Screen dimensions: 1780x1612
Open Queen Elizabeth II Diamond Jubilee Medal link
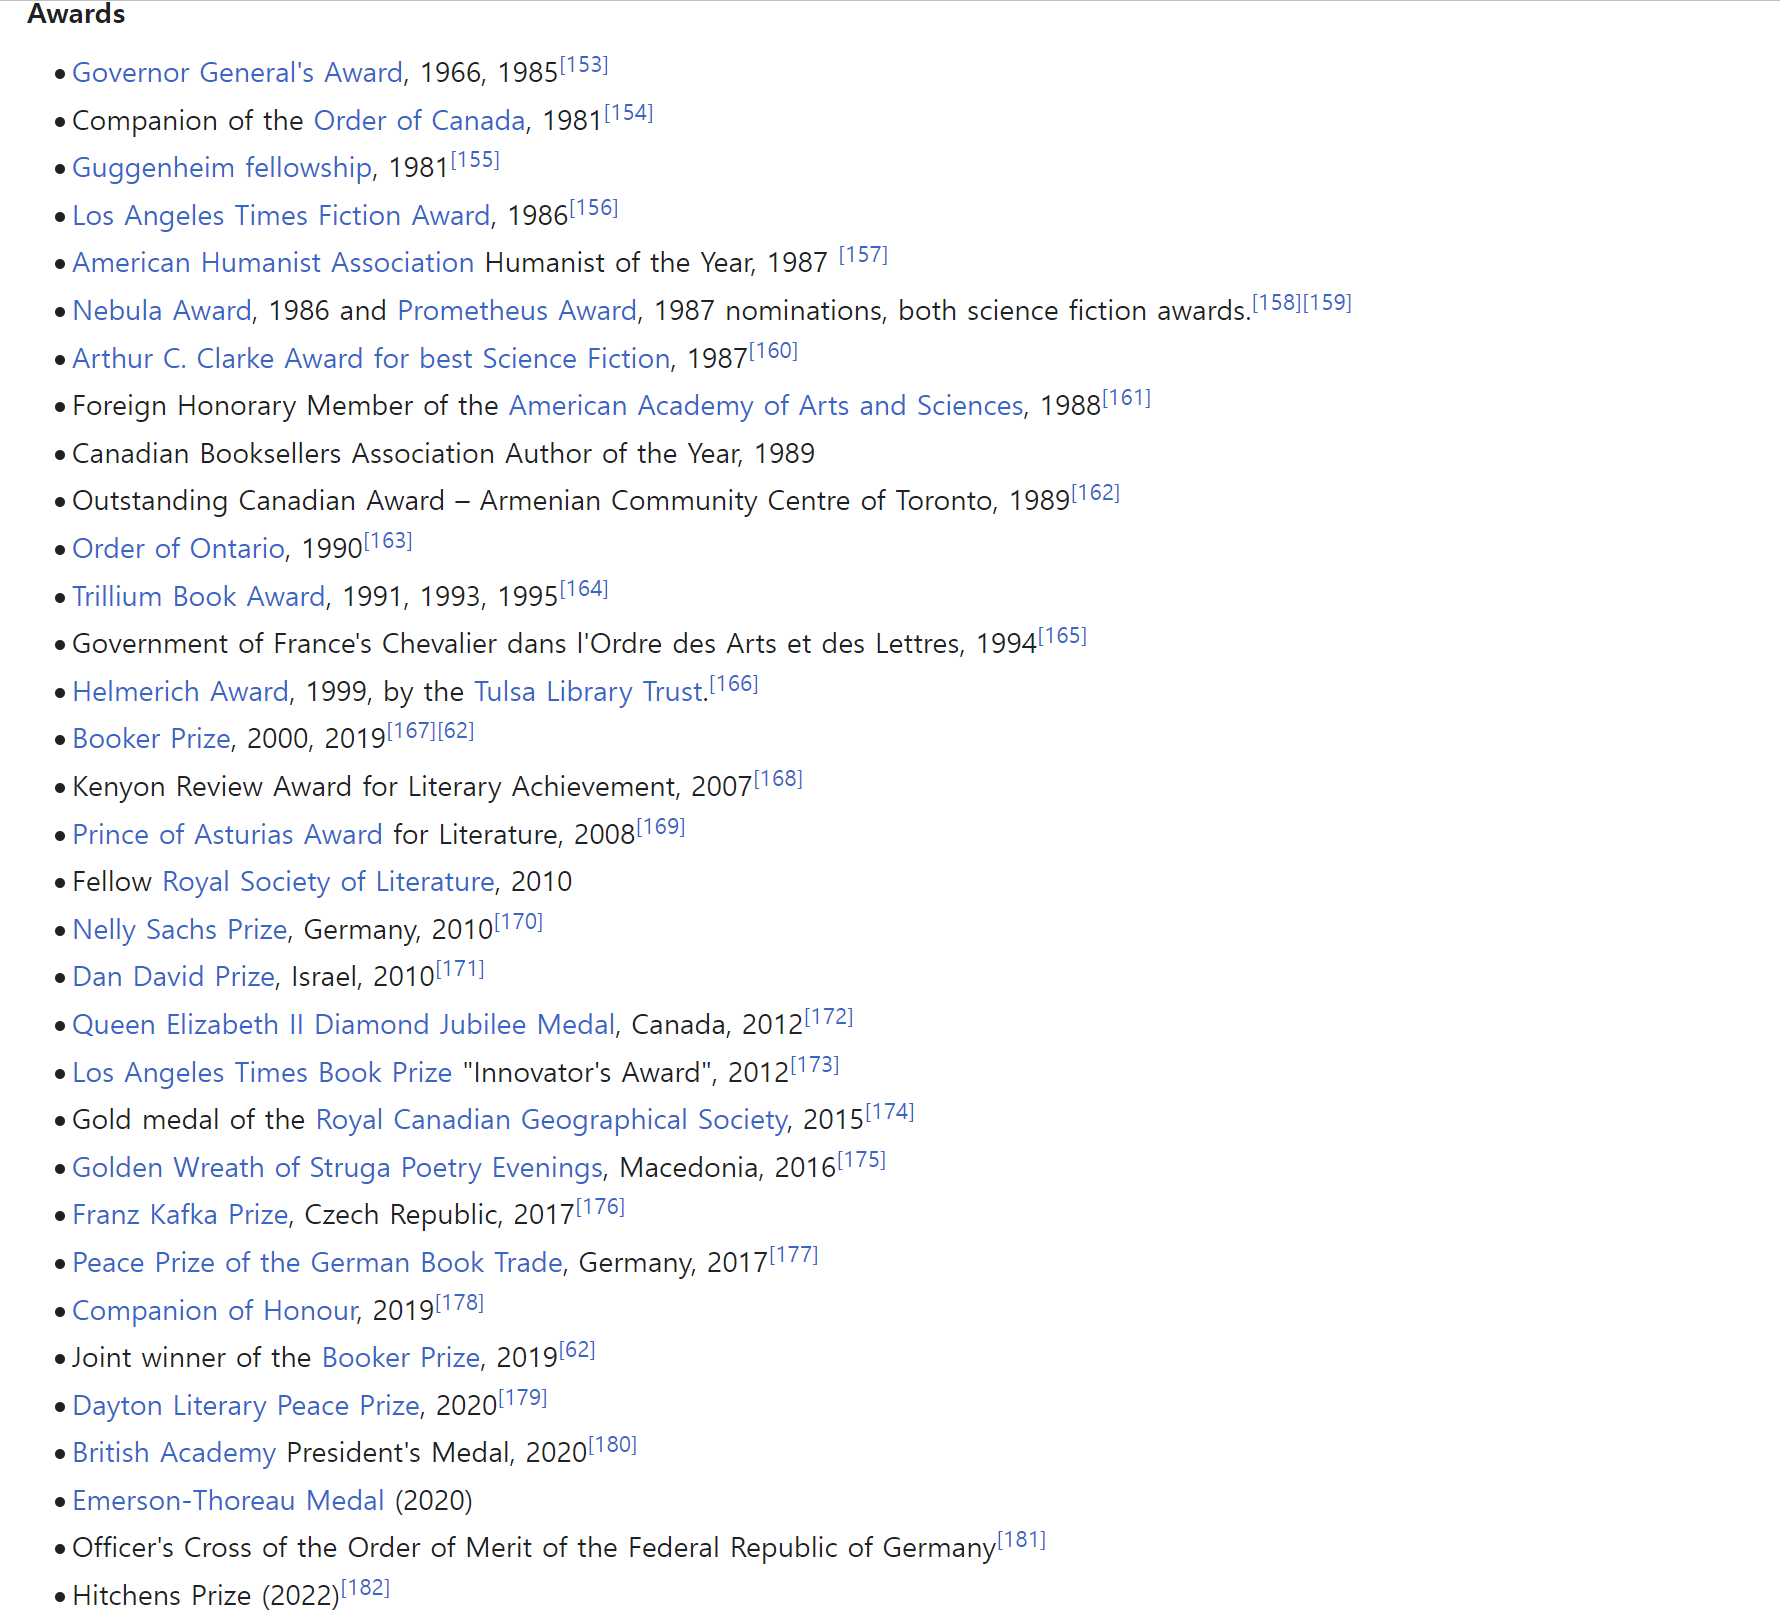click(344, 1025)
